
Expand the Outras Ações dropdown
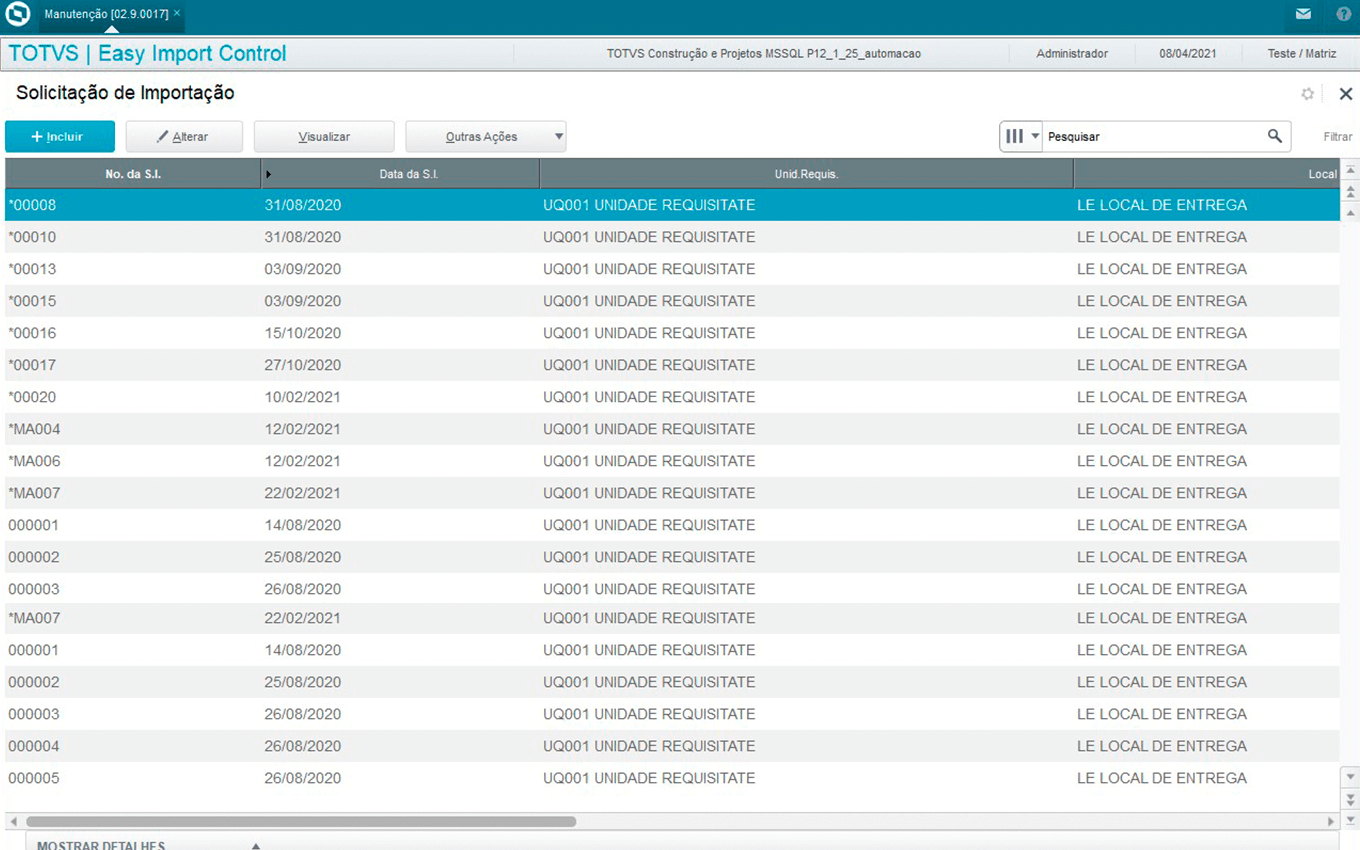[558, 137]
